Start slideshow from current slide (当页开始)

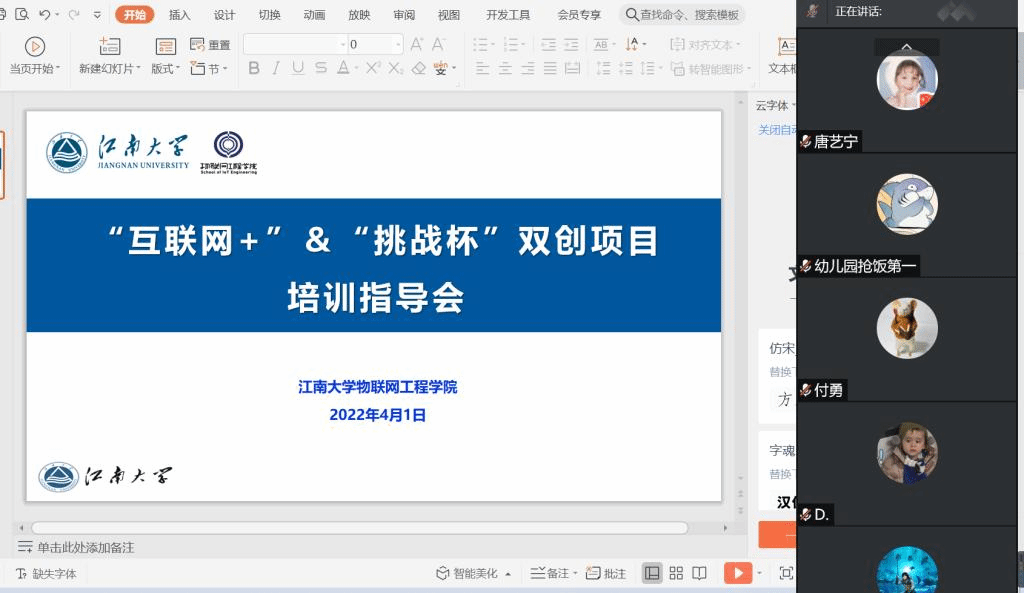pyautogui.click(x=34, y=47)
